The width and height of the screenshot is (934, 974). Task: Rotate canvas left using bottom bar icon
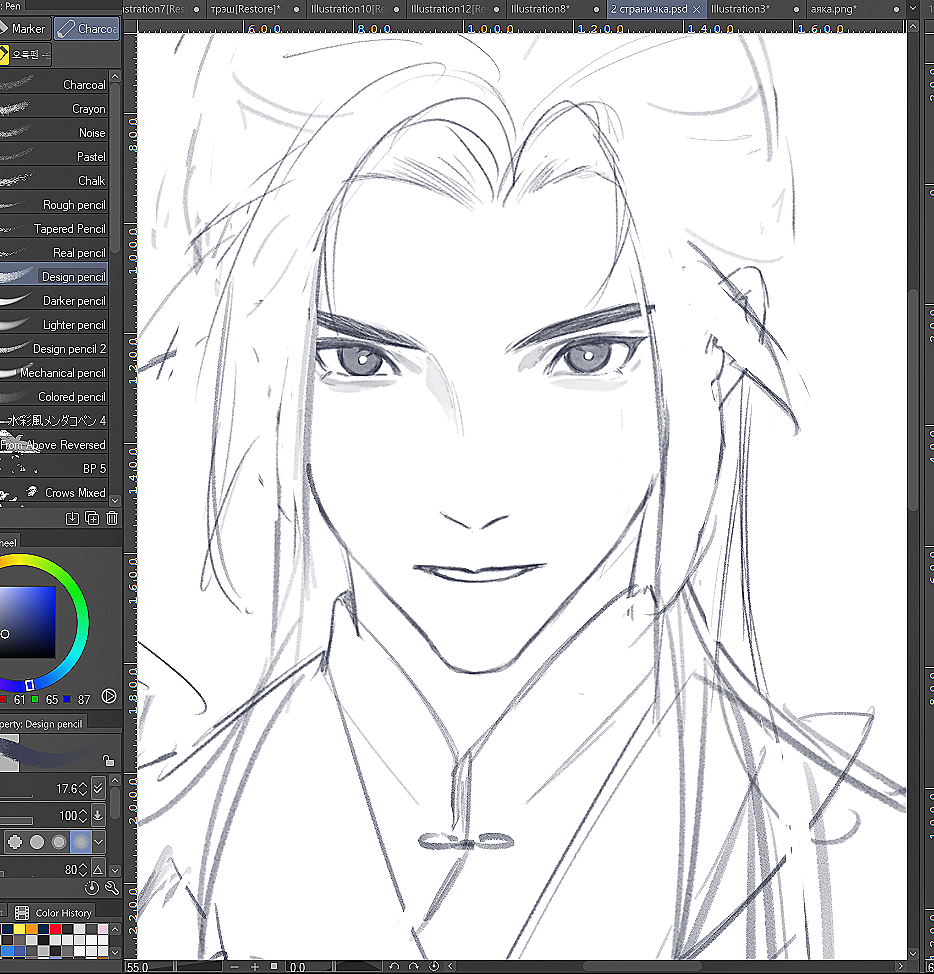pos(396,967)
